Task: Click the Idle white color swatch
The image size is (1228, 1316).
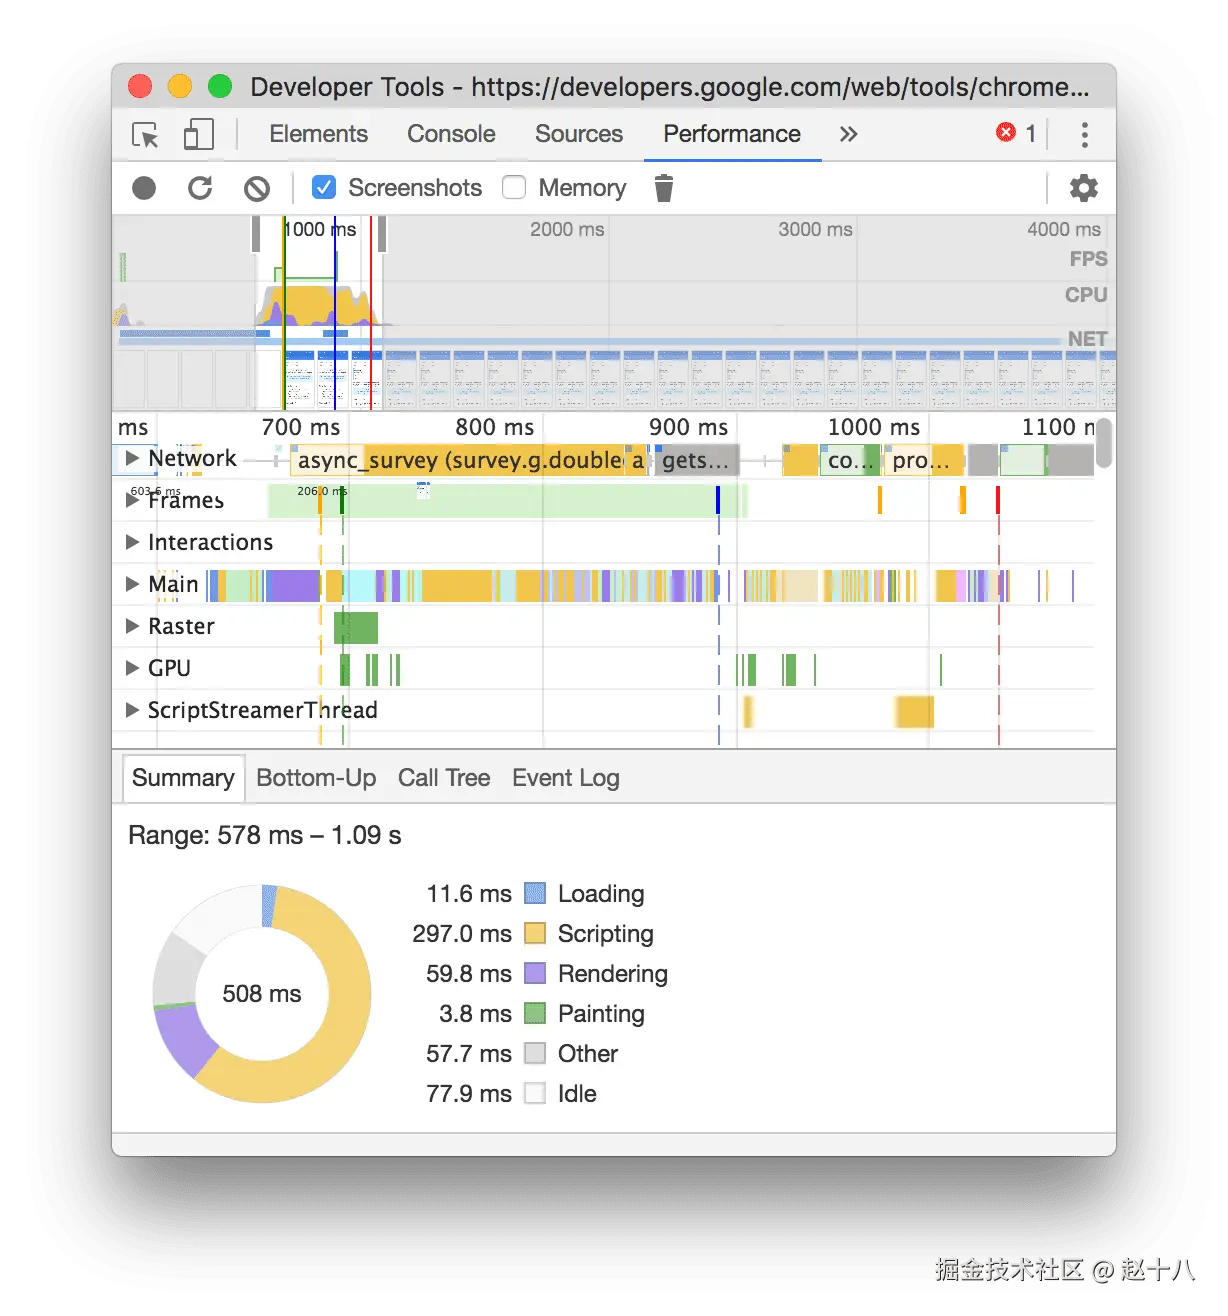Action: click(535, 1093)
